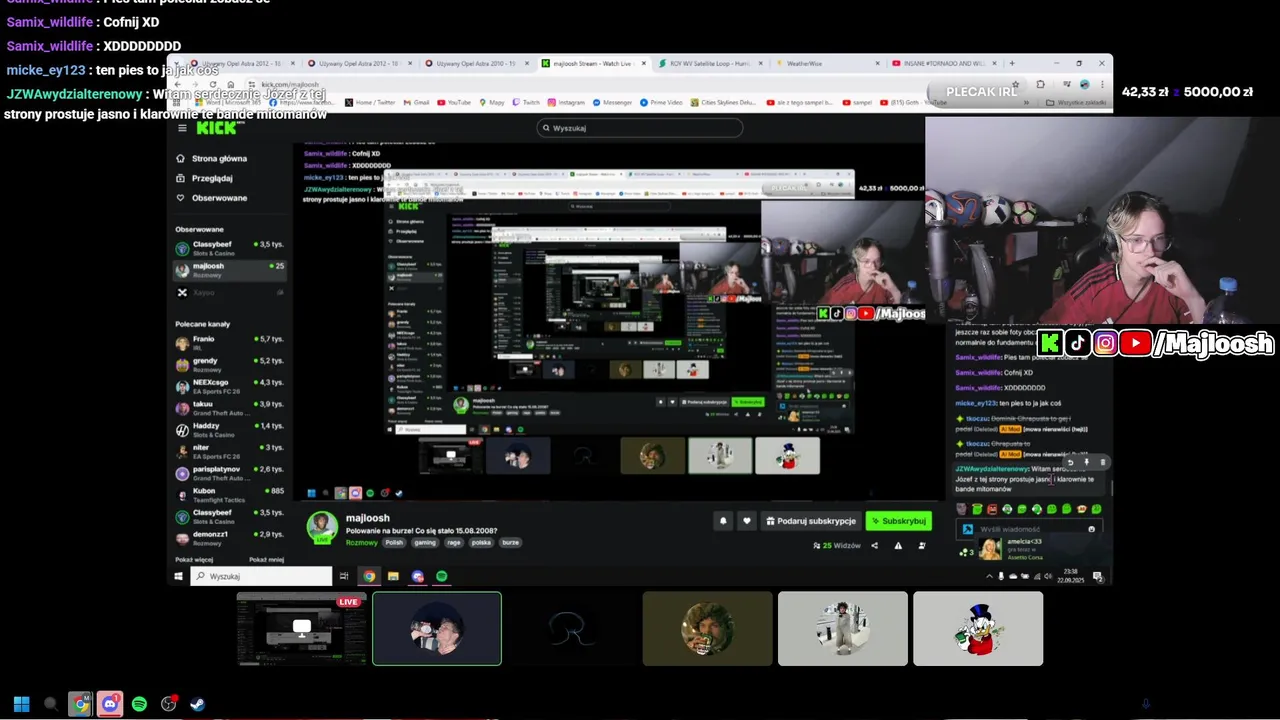Collapse list with Pokaż mniej

266,559
